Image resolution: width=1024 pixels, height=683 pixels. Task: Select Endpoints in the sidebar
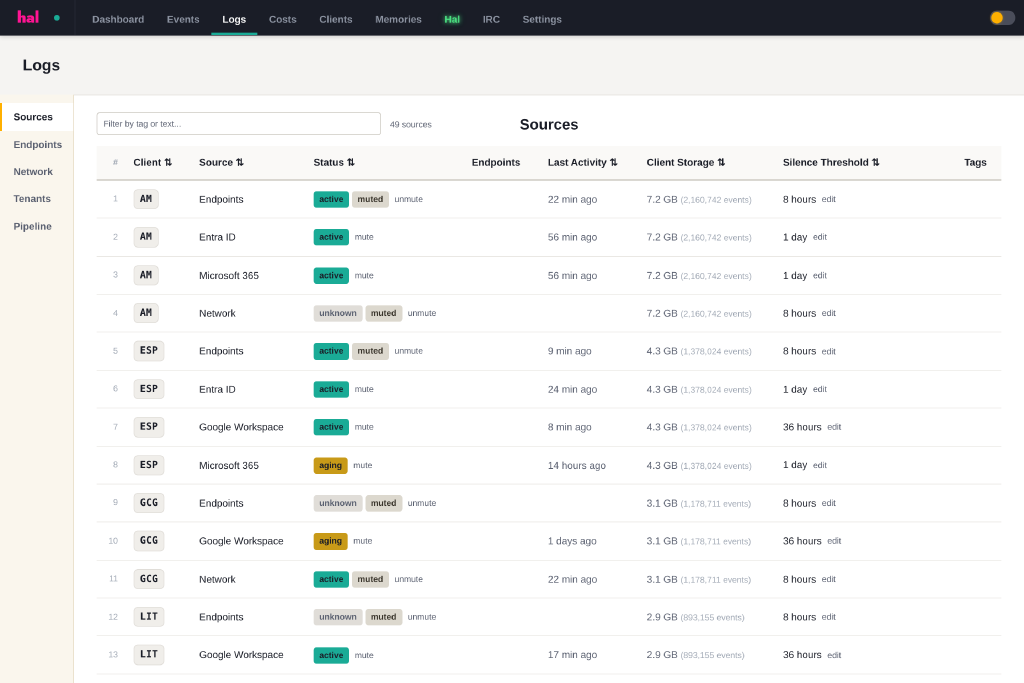(x=38, y=144)
